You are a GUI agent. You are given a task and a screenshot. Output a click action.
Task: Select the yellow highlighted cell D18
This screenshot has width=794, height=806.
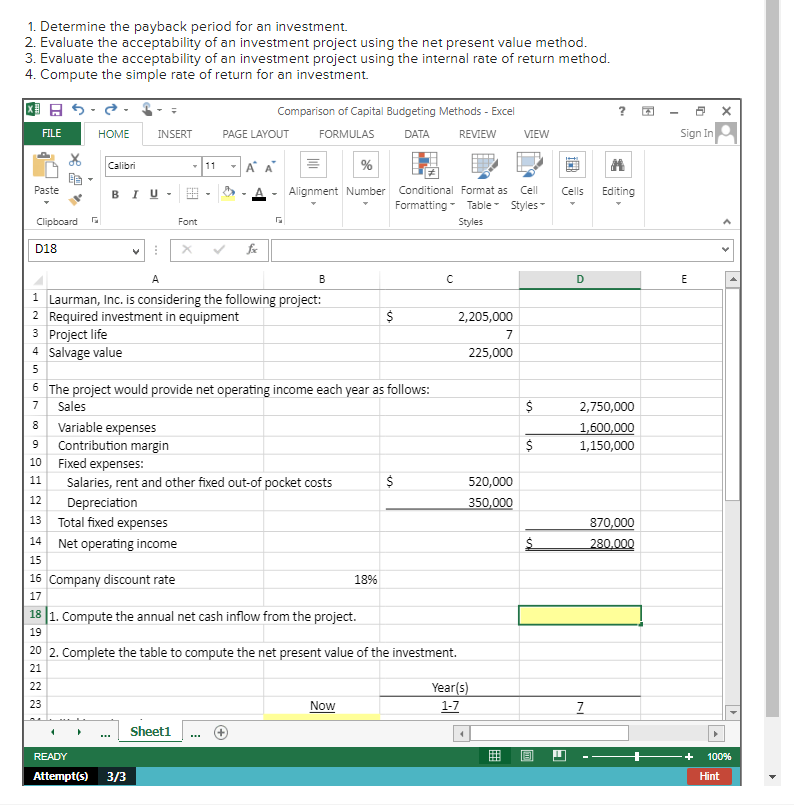[580, 615]
